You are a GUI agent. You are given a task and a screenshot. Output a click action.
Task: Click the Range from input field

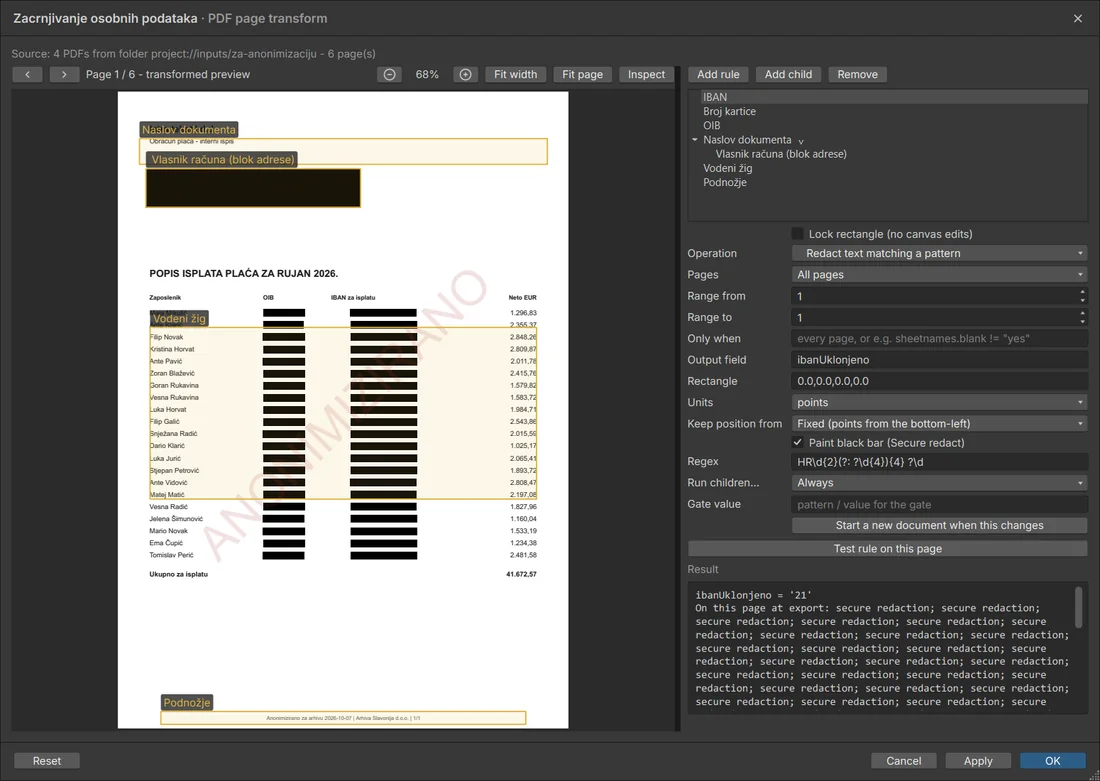click(x=934, y=296)
